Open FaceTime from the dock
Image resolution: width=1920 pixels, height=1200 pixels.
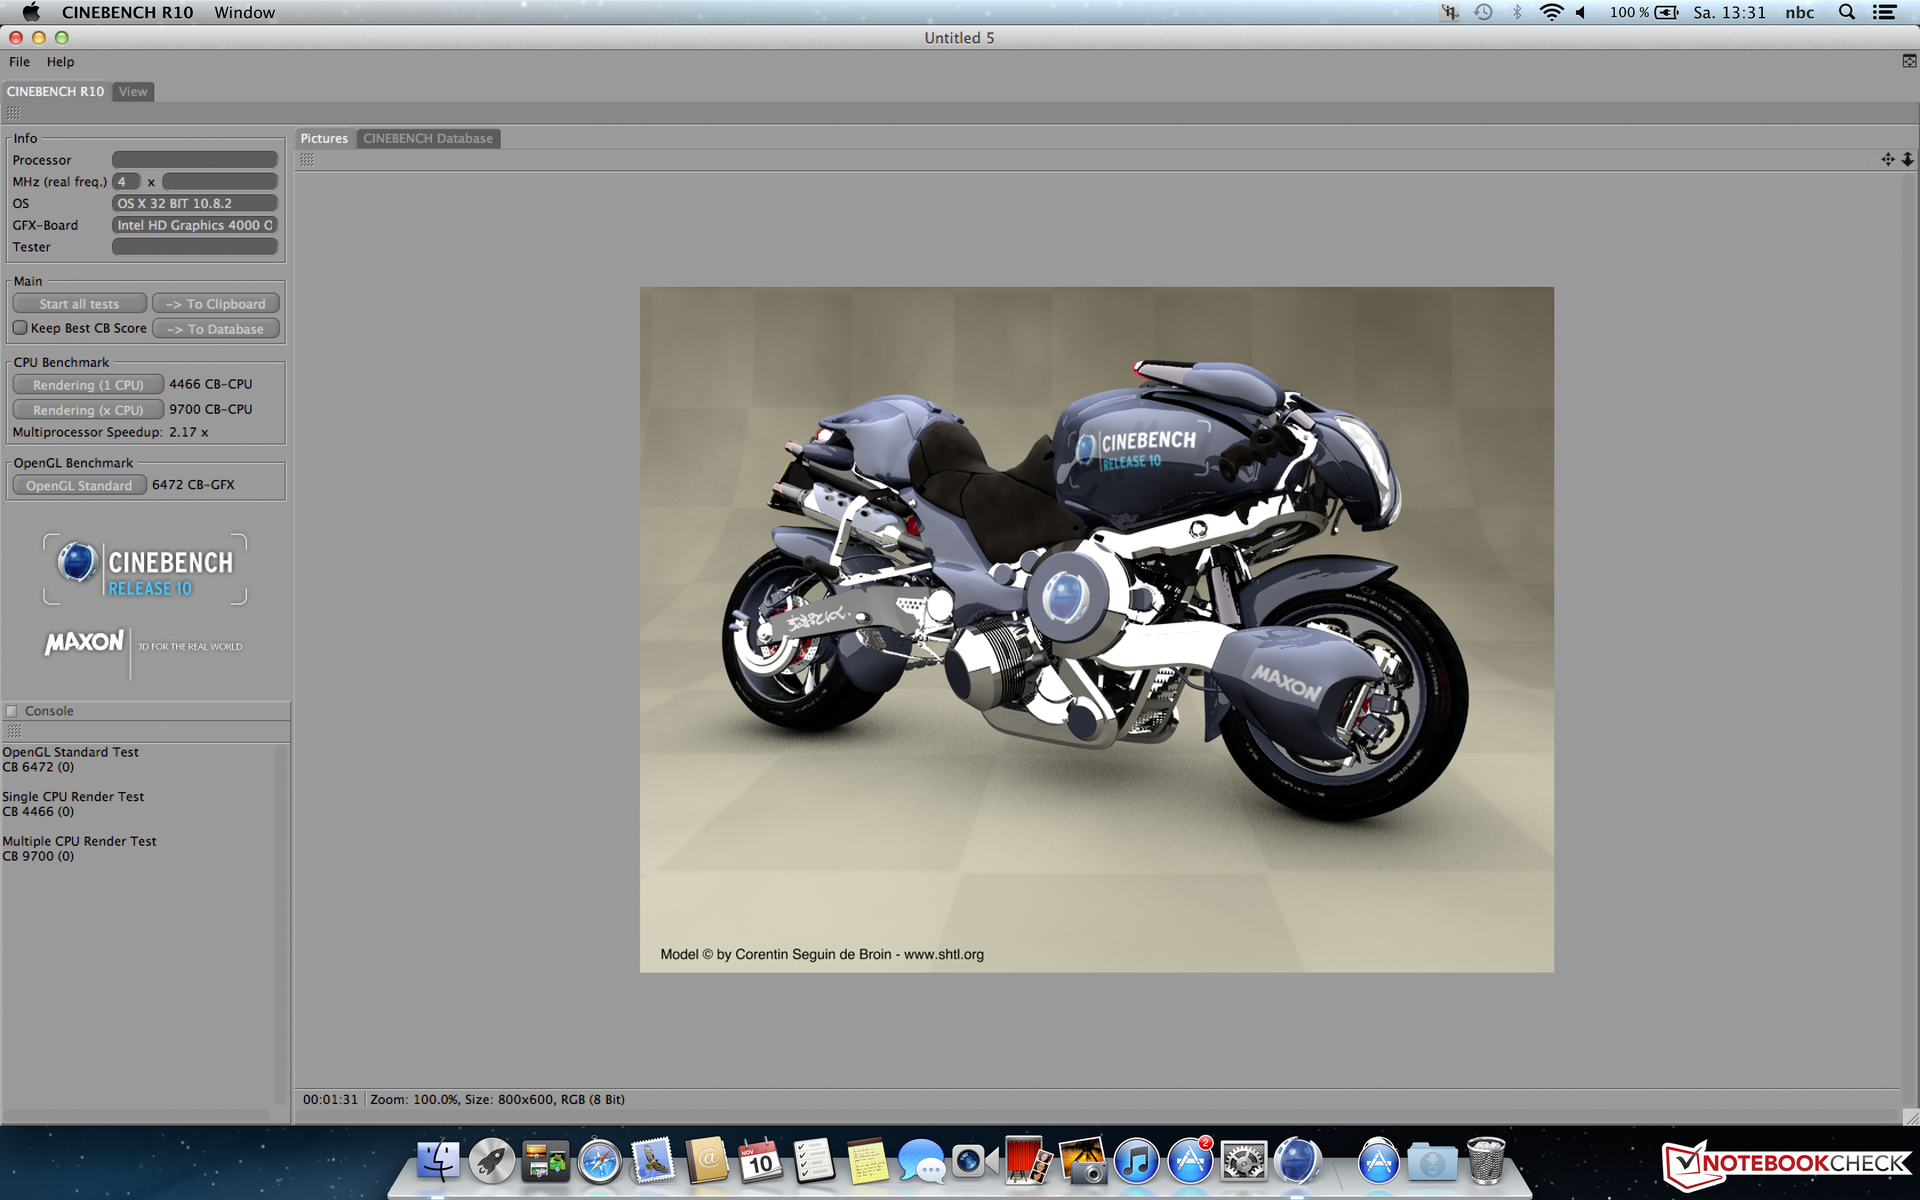pos(974,1162)
